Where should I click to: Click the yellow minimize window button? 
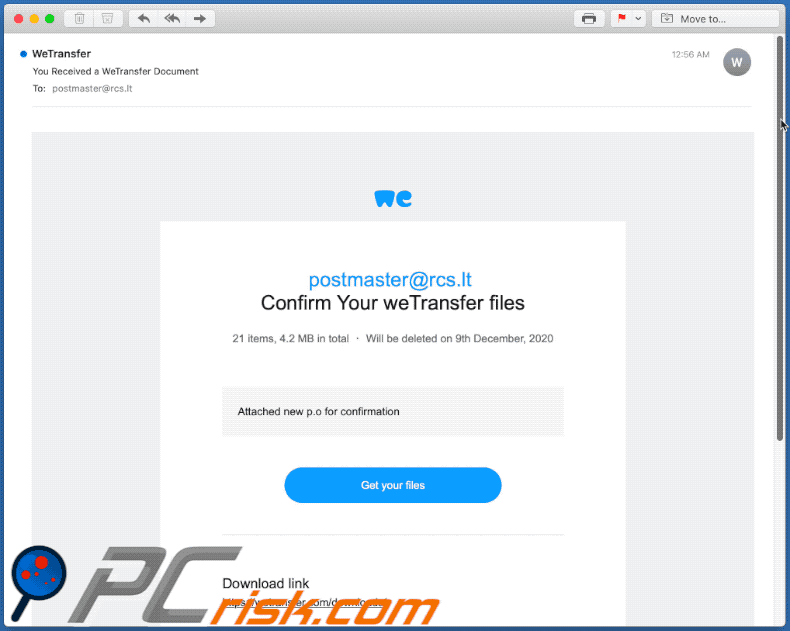34,19
